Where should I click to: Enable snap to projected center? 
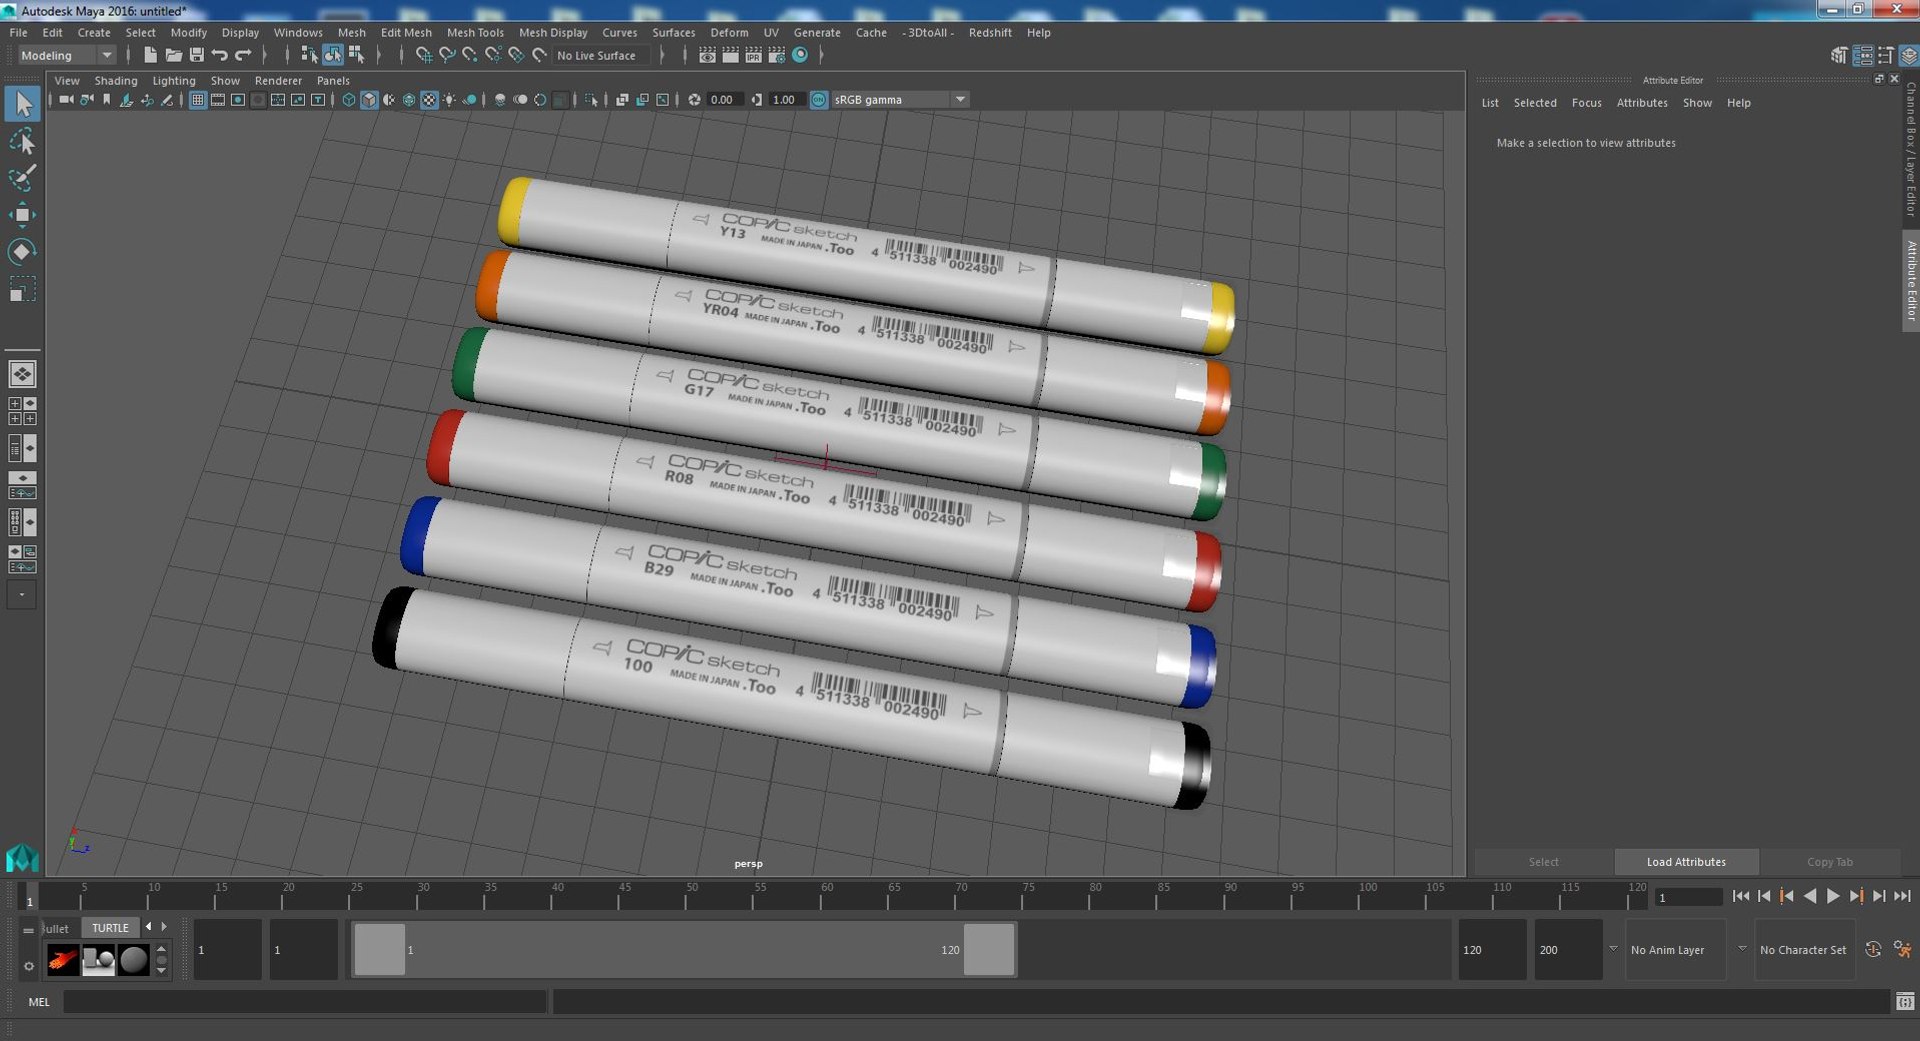pos(493,55)
